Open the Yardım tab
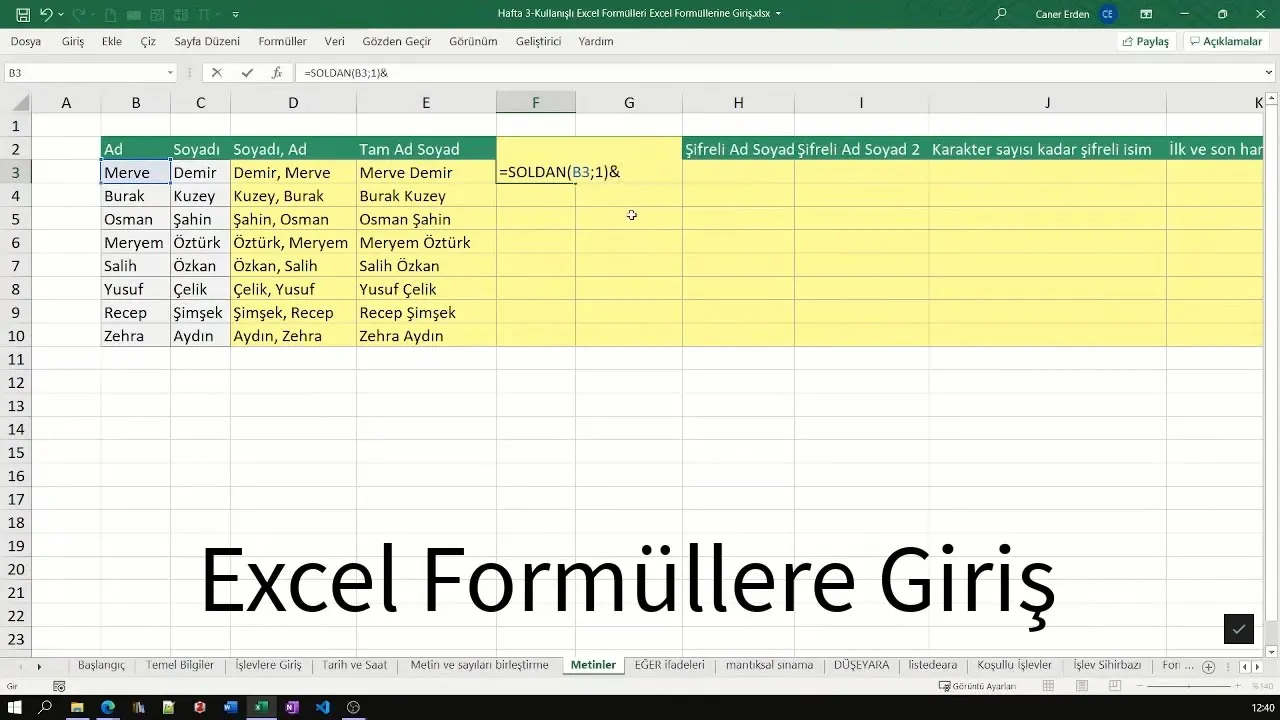 pos(596,42)
